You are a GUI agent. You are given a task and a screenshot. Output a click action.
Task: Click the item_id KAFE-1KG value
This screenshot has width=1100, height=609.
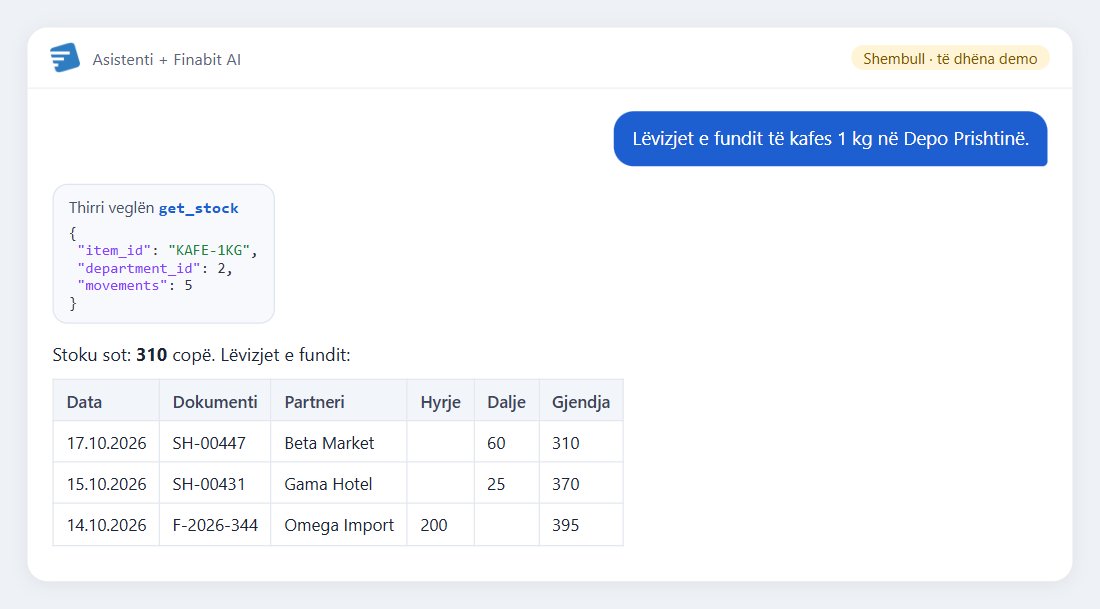pos(209,250)
